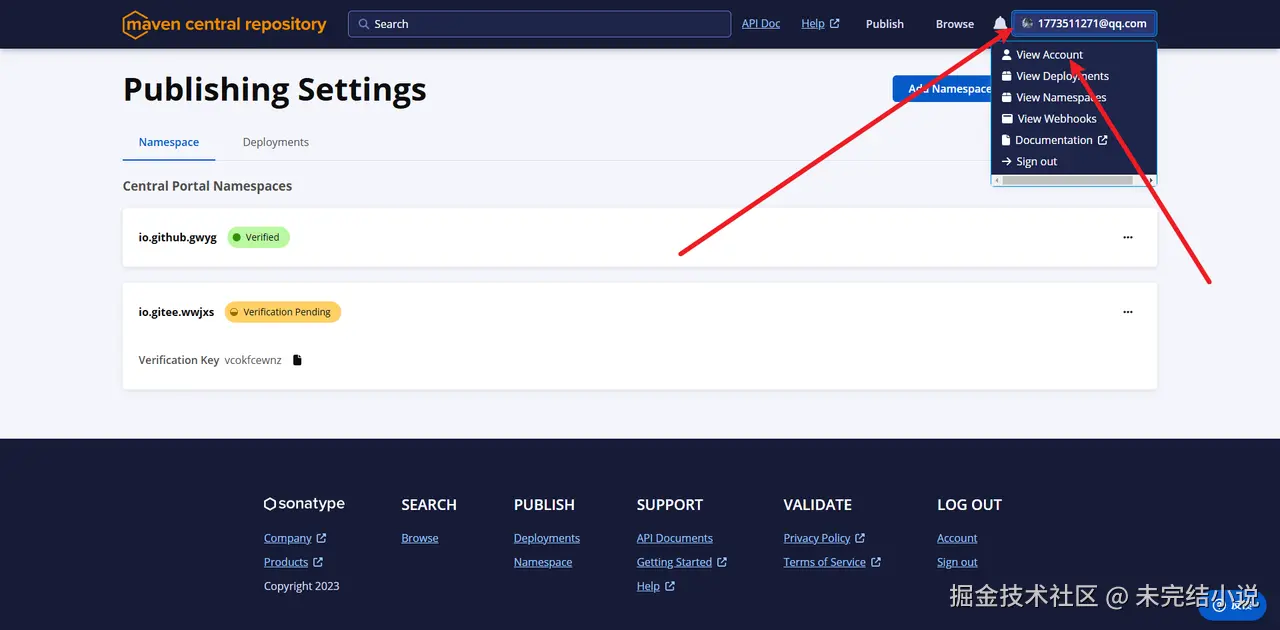Click the Add Namespace button
Image resolution: width=1280 pixels, height=630 pixels.
(x=942, y=88)
